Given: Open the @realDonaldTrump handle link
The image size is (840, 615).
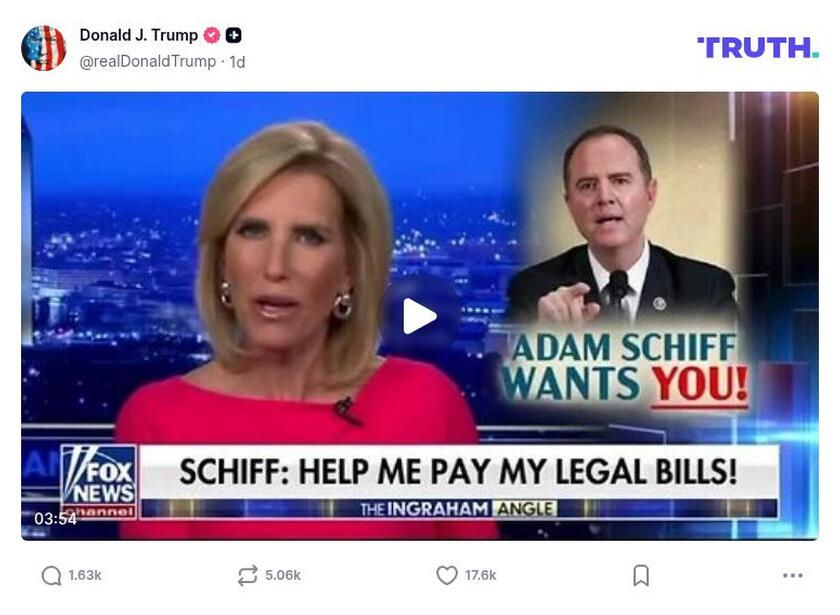Looking at the screenshot, I should [x=147, y=62].
